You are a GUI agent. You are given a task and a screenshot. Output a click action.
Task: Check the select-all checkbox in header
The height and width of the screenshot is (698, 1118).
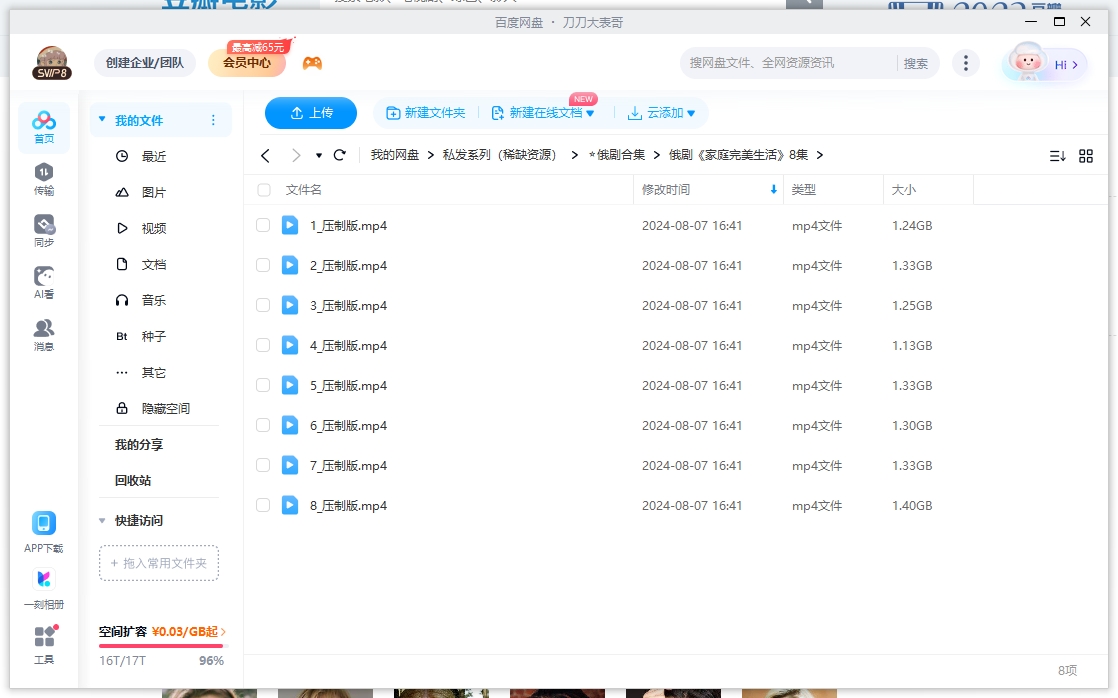click(263, 189)
